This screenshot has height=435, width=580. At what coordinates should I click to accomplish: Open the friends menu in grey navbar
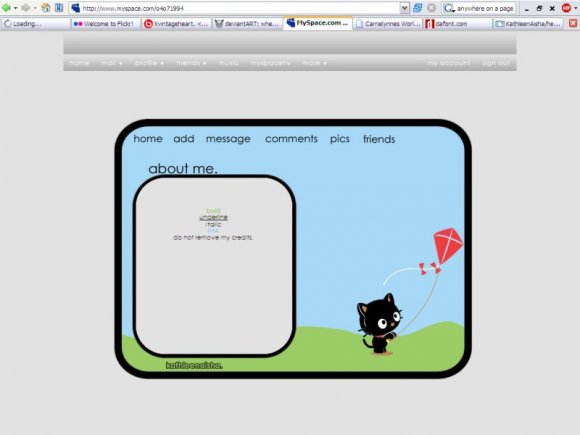pyautogui.click(x=191, y=63)
